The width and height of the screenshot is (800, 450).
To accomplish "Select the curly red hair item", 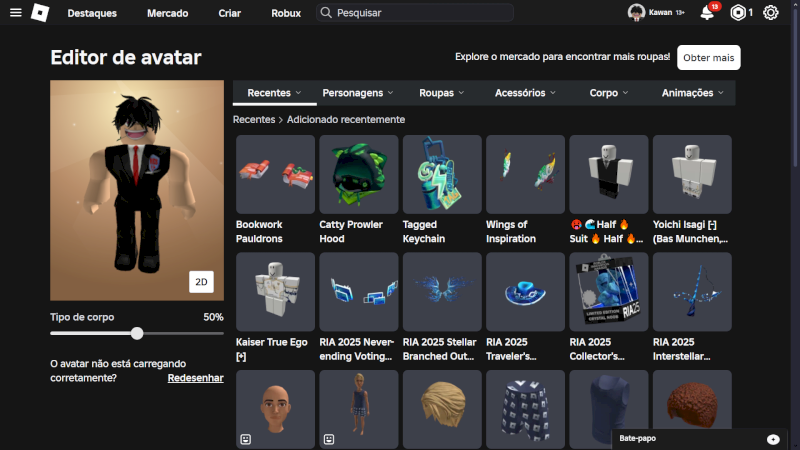I will click(x=692, y=401).
